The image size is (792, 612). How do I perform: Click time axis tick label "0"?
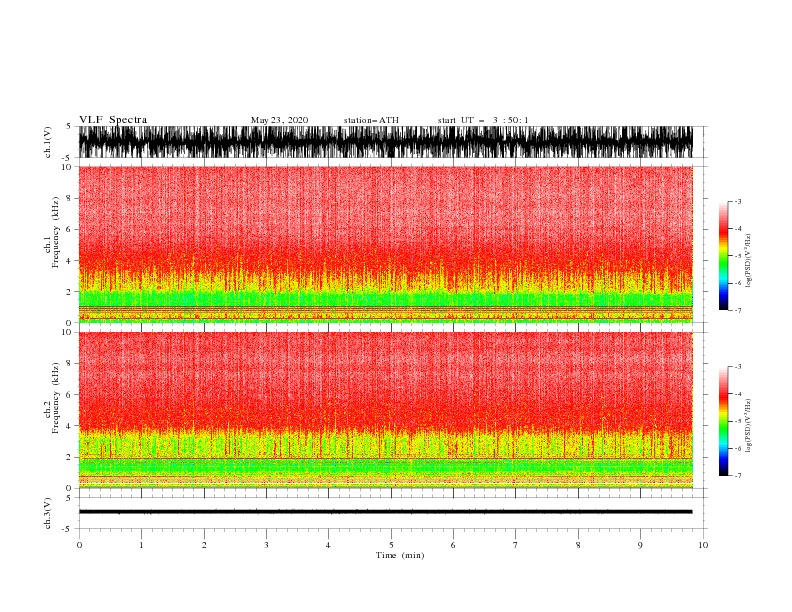click(79, 545)
